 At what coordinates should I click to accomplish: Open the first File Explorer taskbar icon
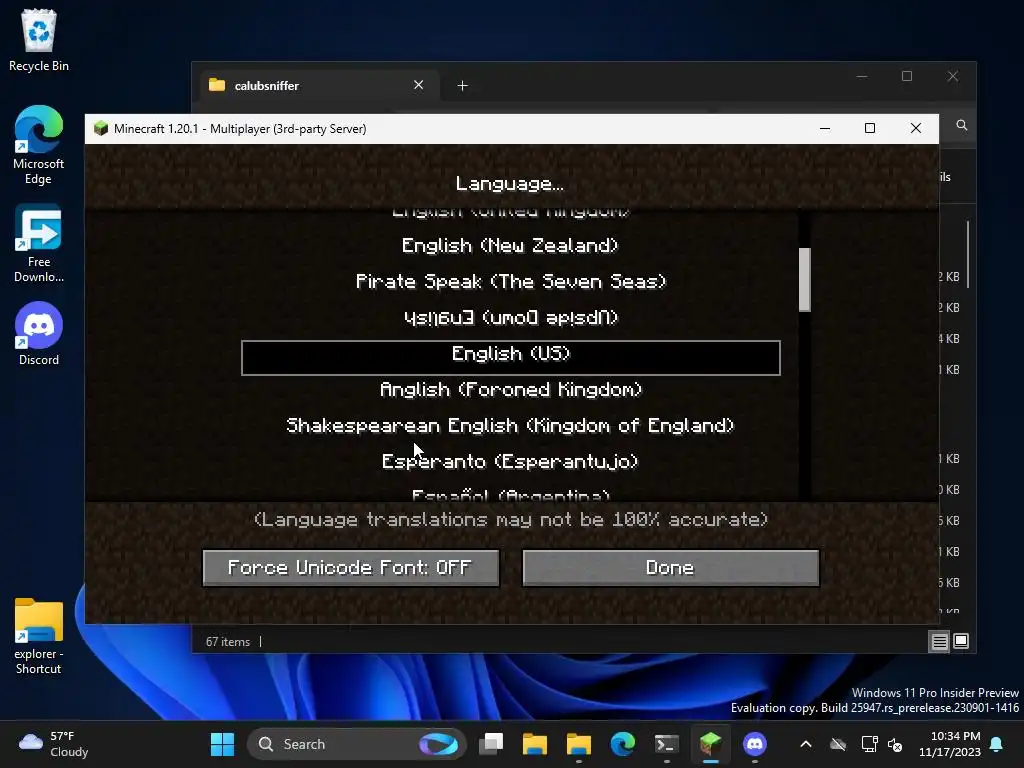click(x=535, y=744)
